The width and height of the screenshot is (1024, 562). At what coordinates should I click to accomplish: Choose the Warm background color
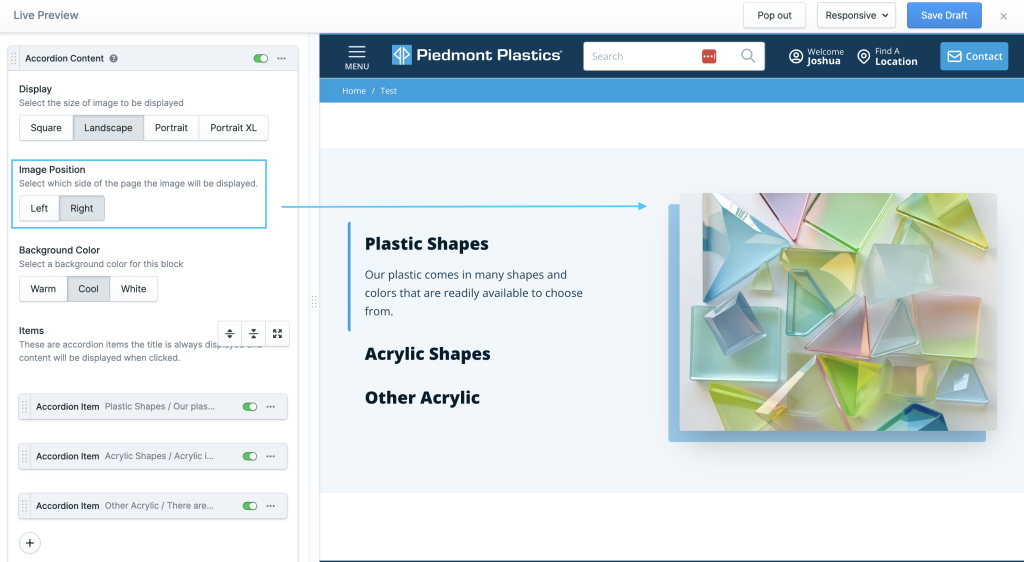coord(43,289)
